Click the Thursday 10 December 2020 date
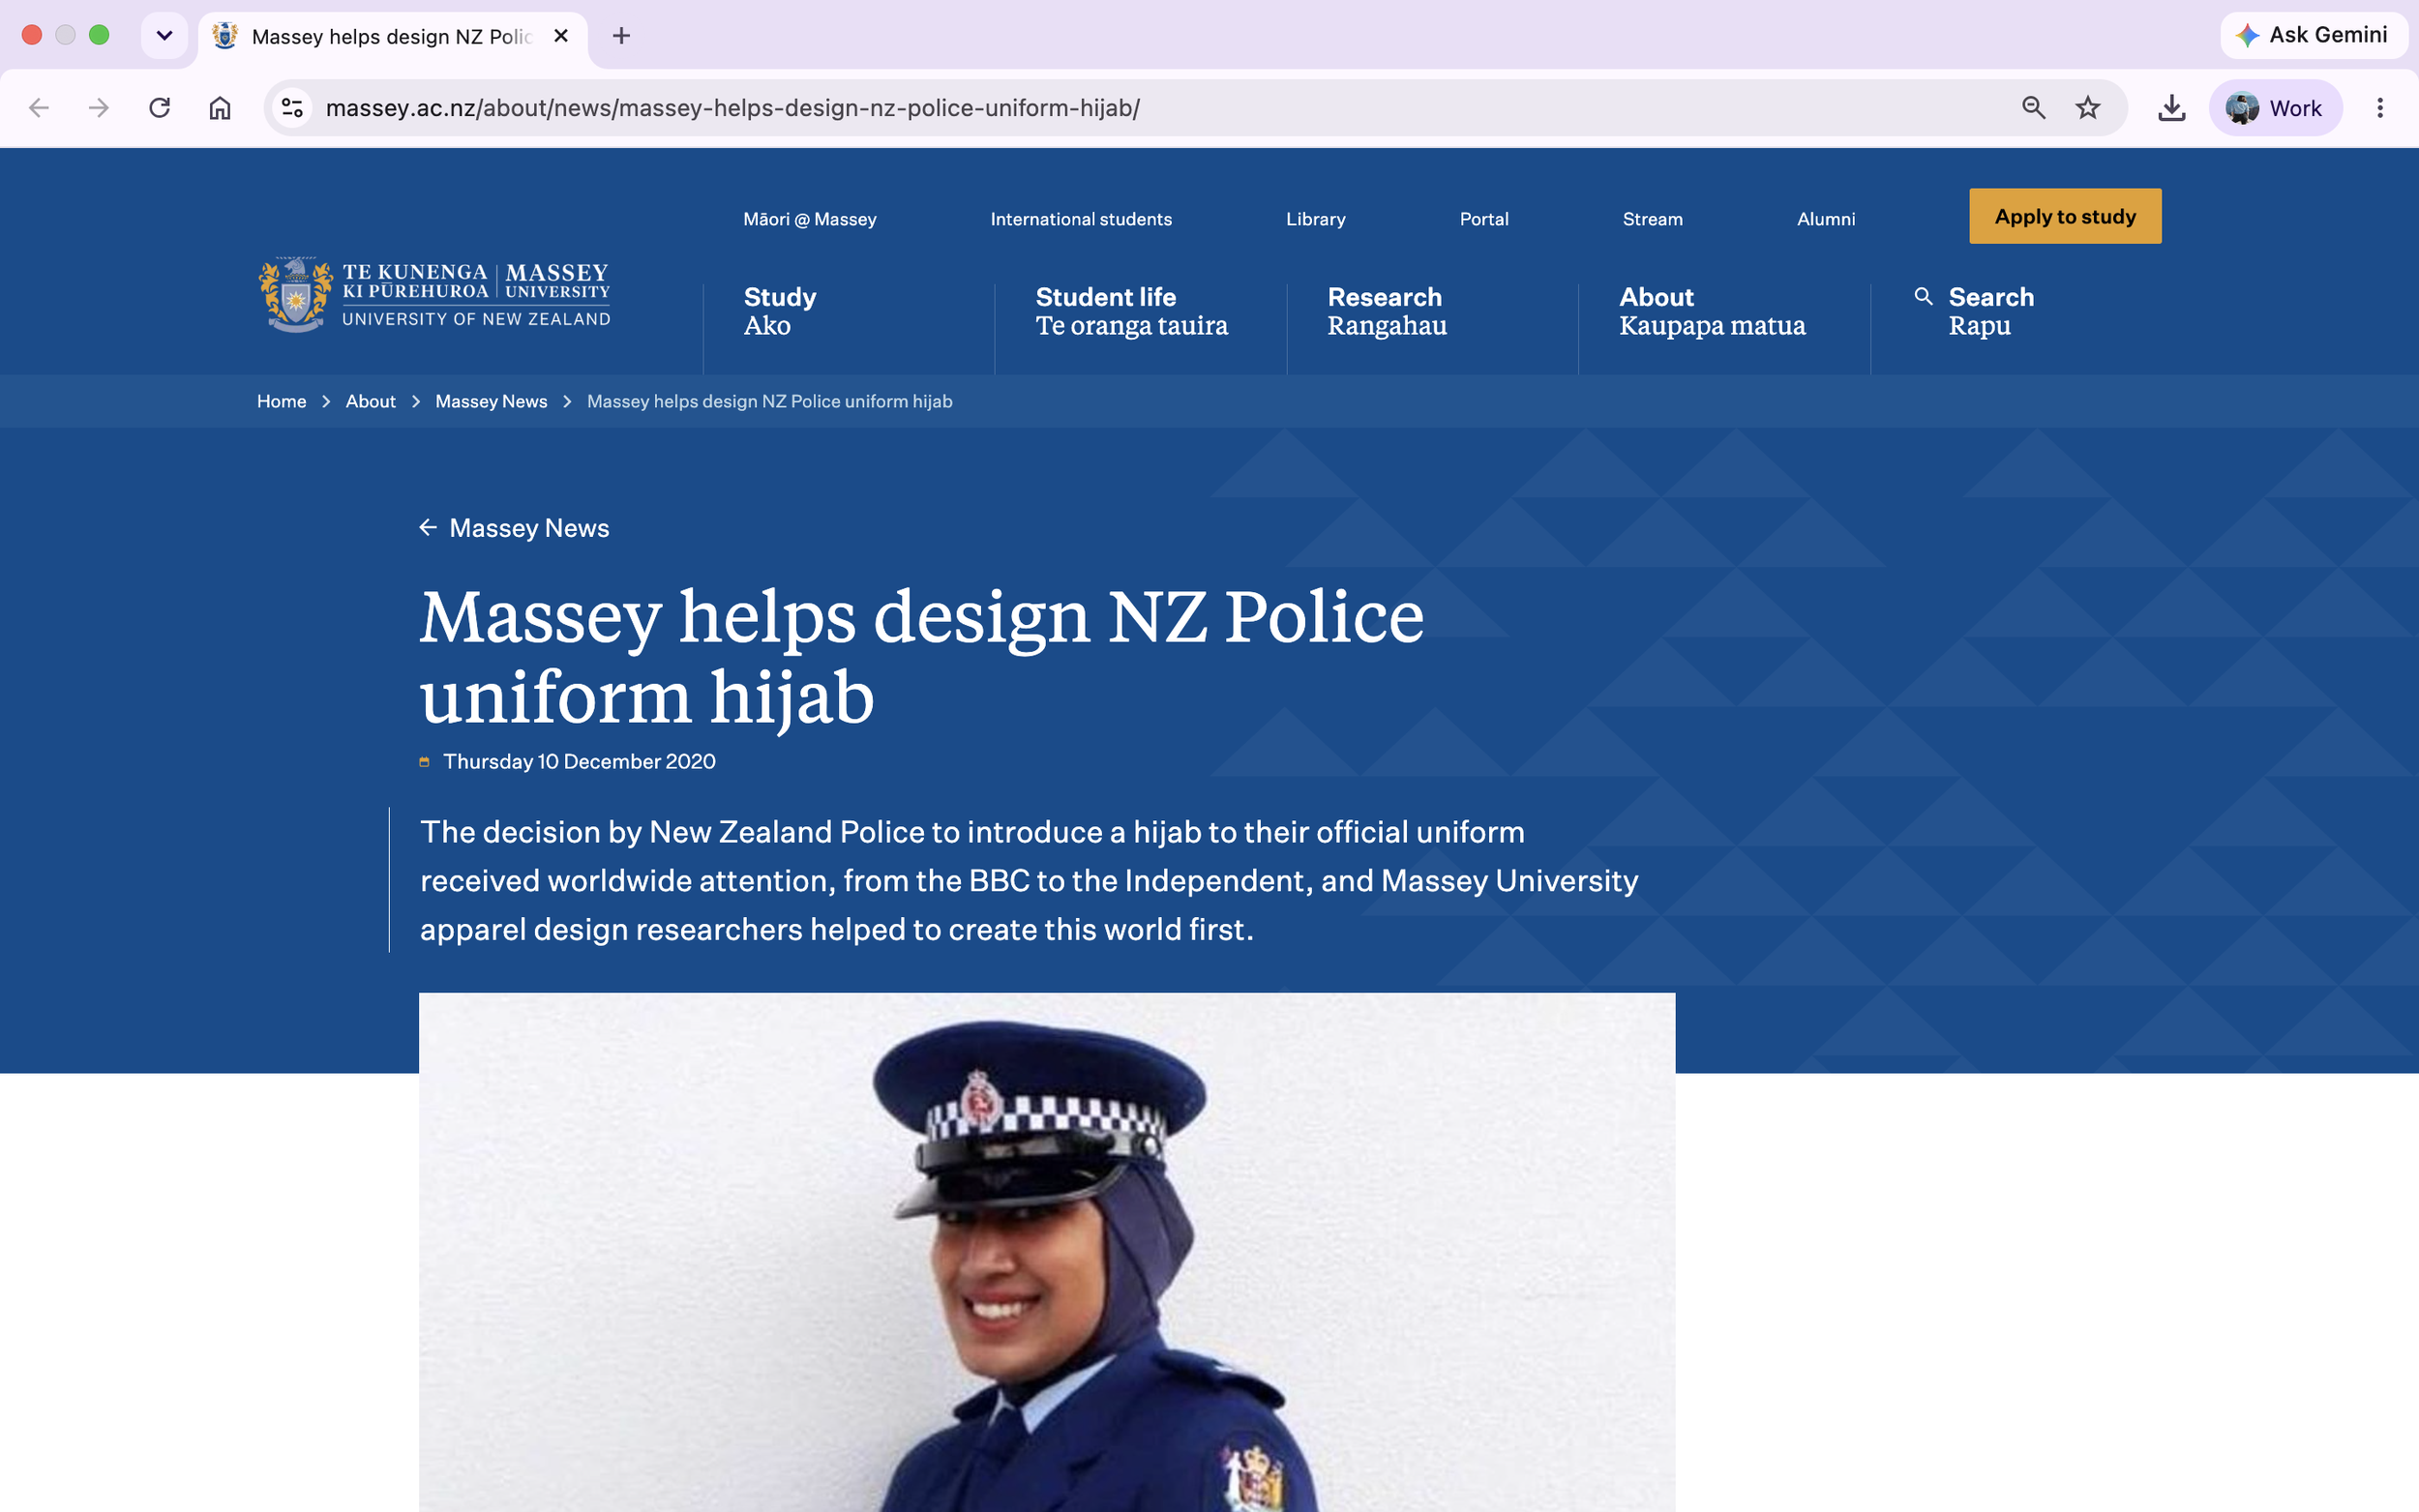 click(579, 761)
